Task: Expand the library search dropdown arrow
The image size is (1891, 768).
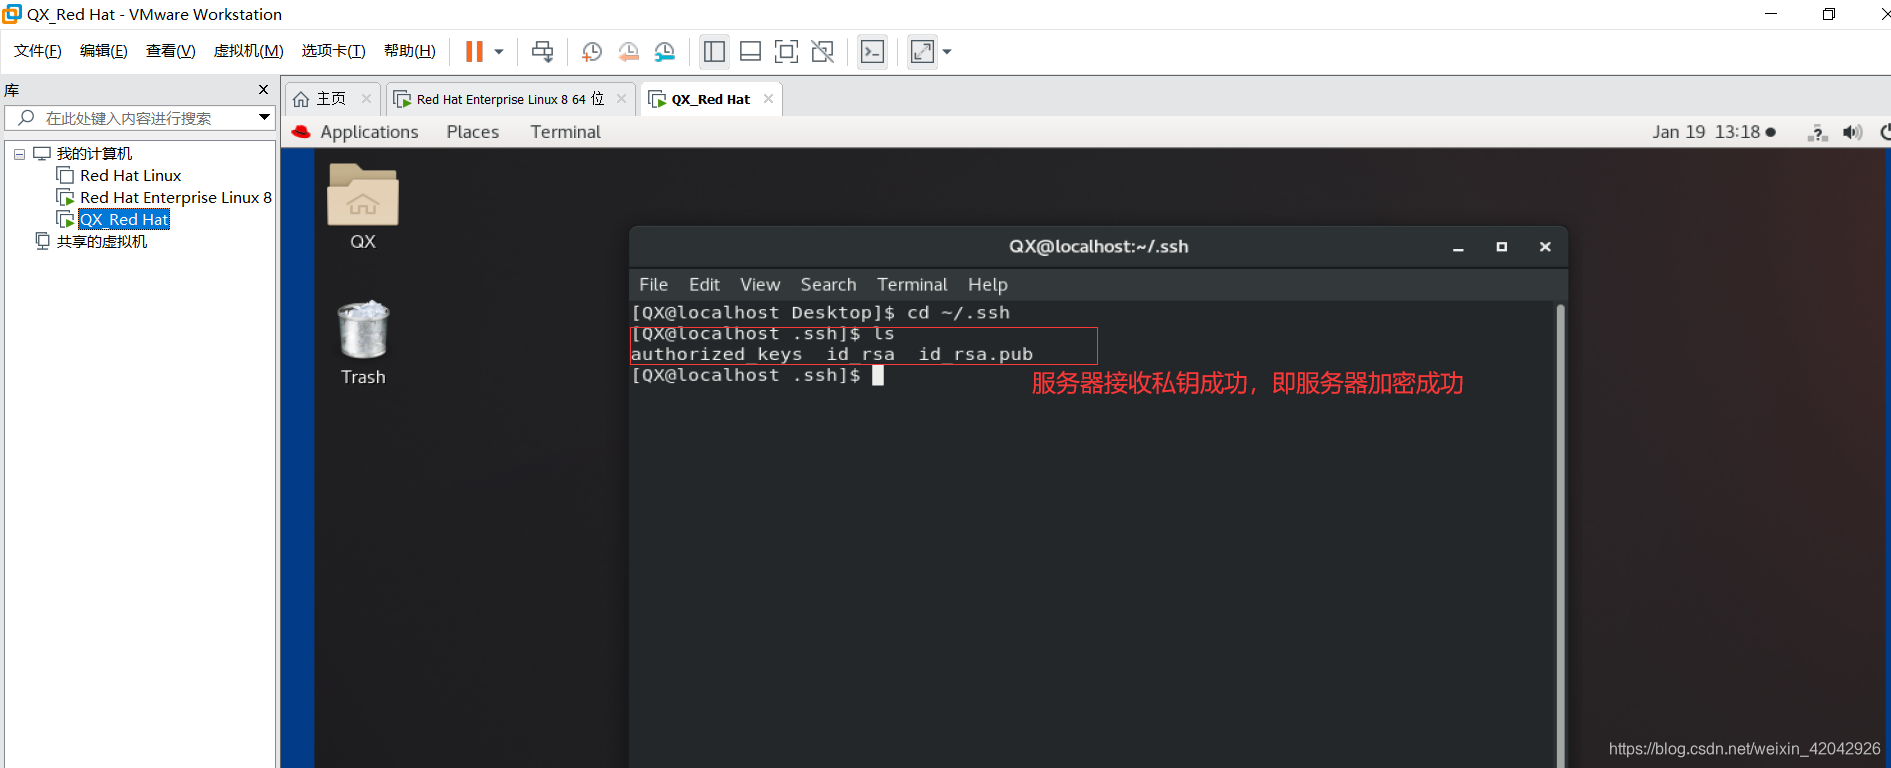Action: 265,118
